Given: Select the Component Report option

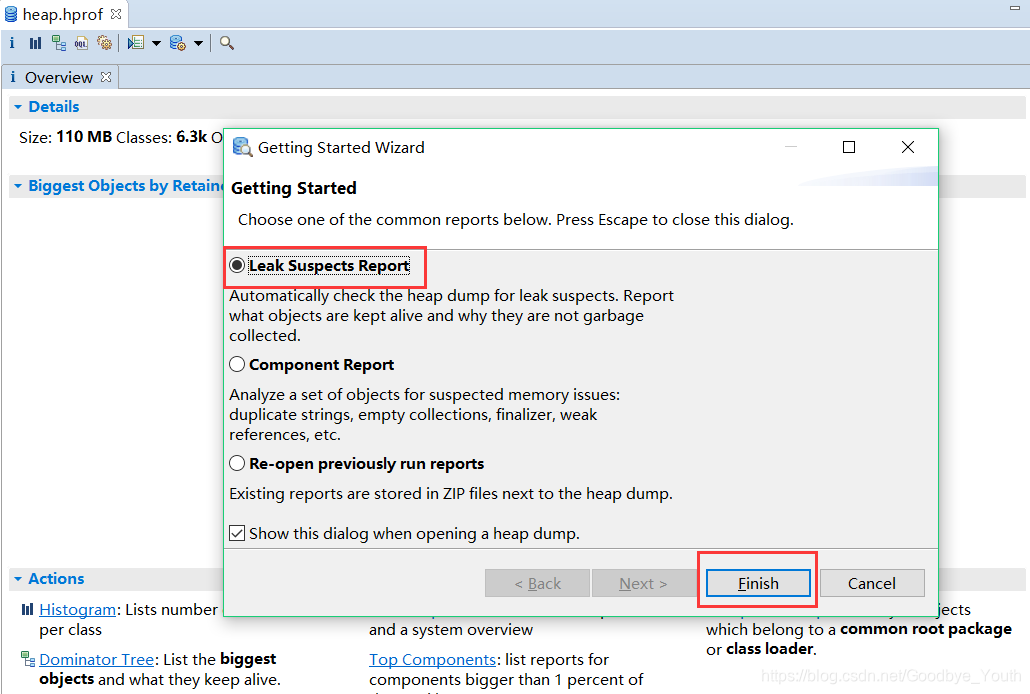Looking at the screenshot, I should (x=312, y=365).
